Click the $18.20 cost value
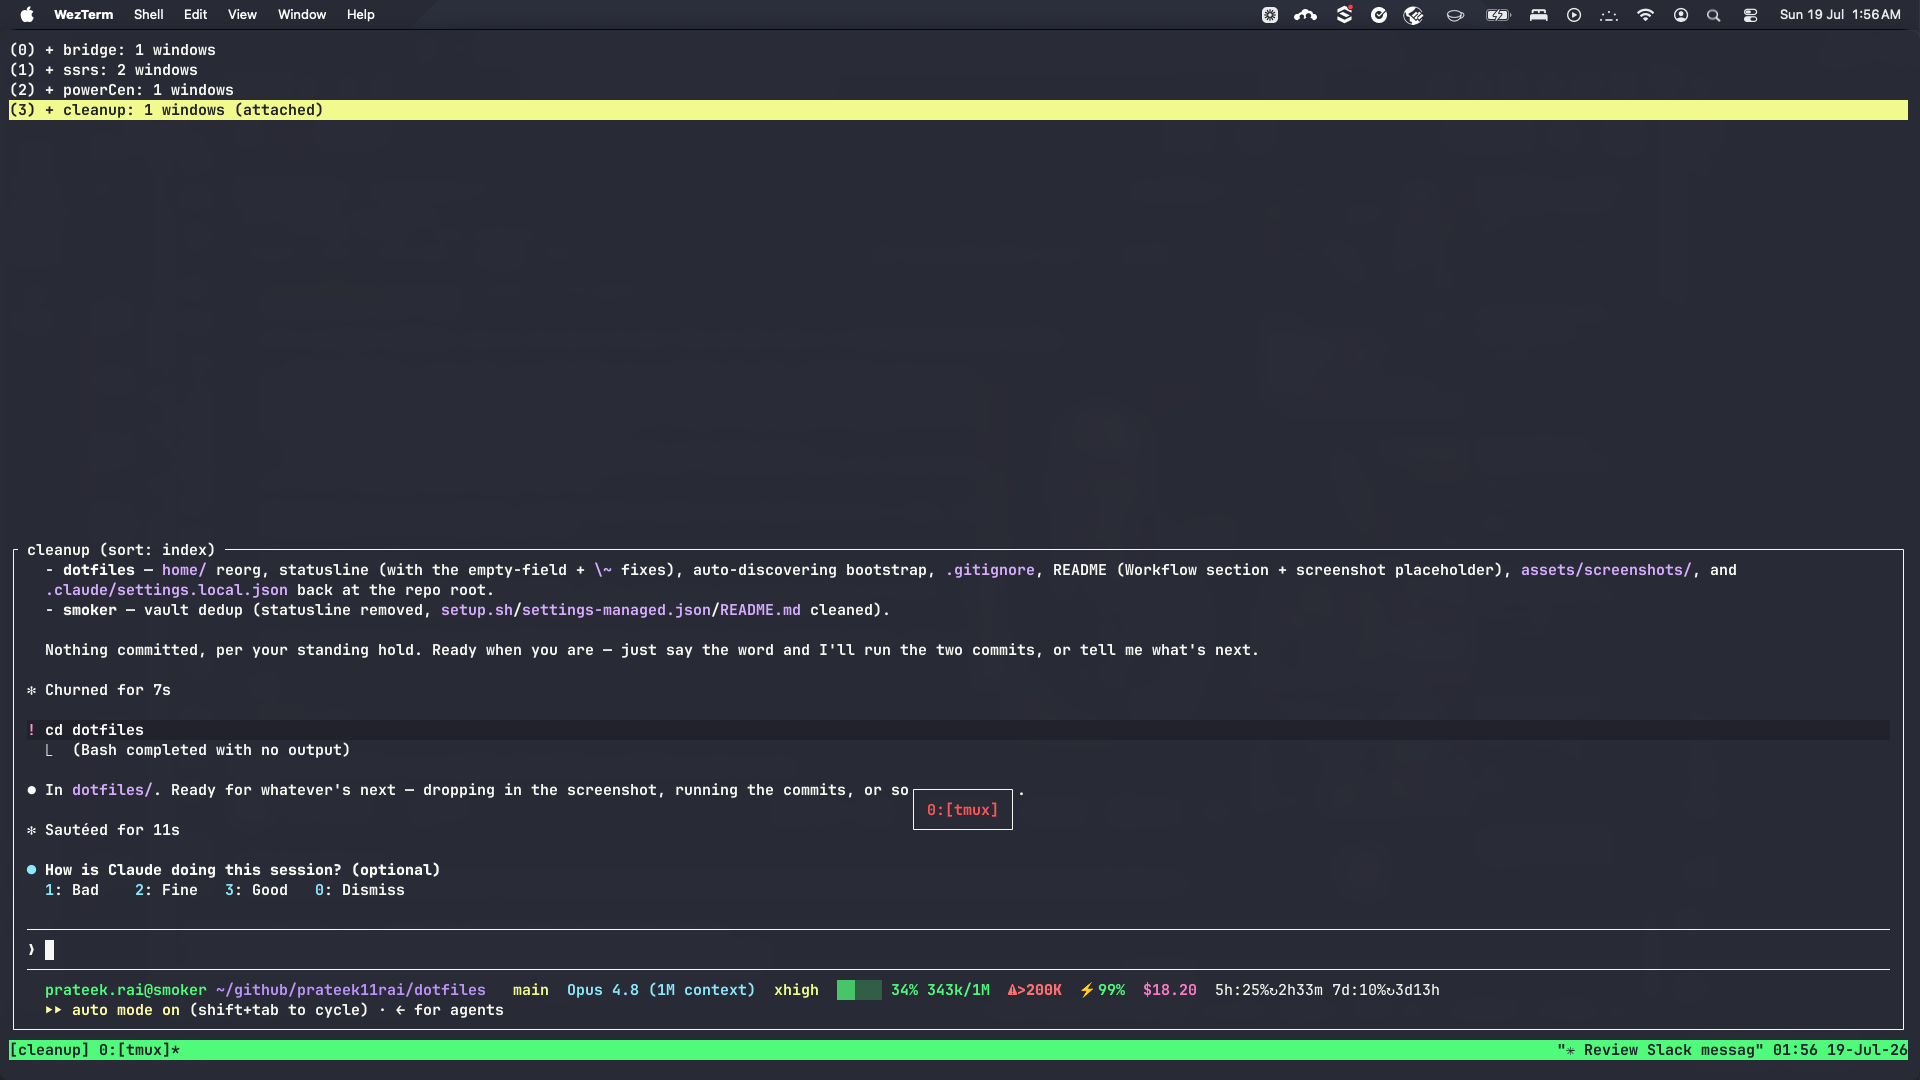The width and height of the screenshot is (1920, 1080). tap(1169, 990)
